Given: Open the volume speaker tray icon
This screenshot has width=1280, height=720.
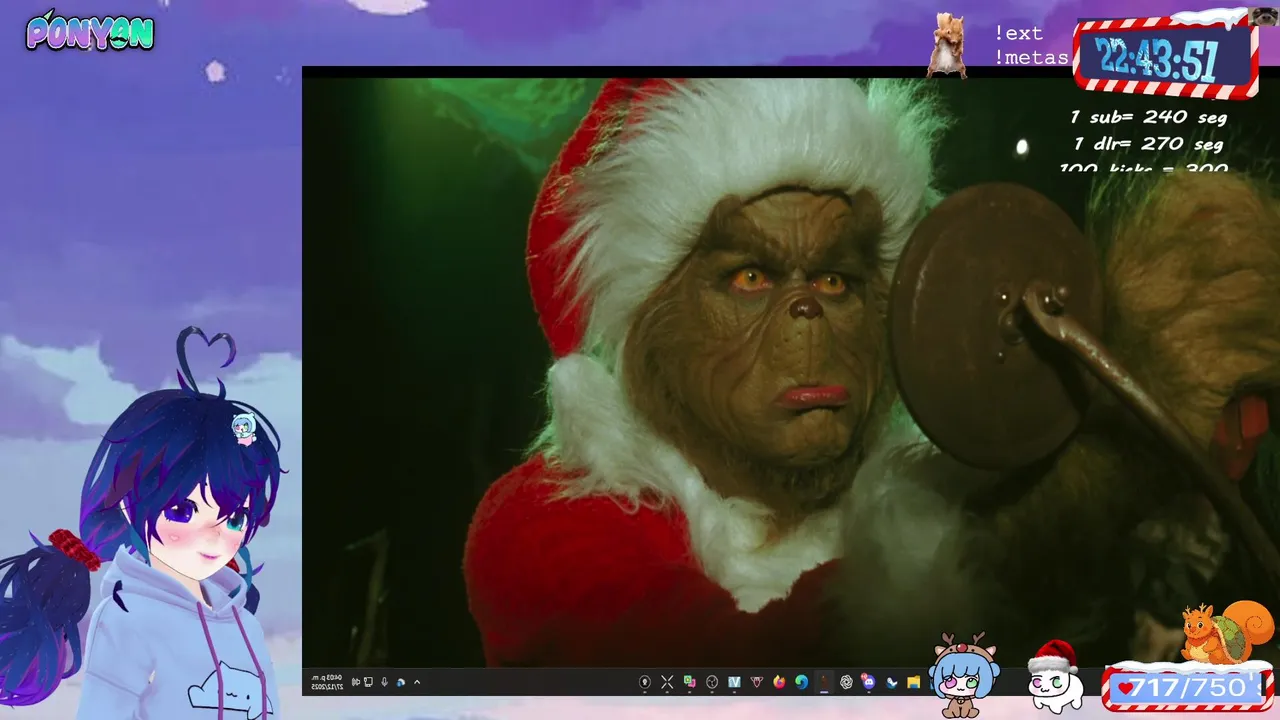Looking at the screenshot, I should click(x=356, y=682).
